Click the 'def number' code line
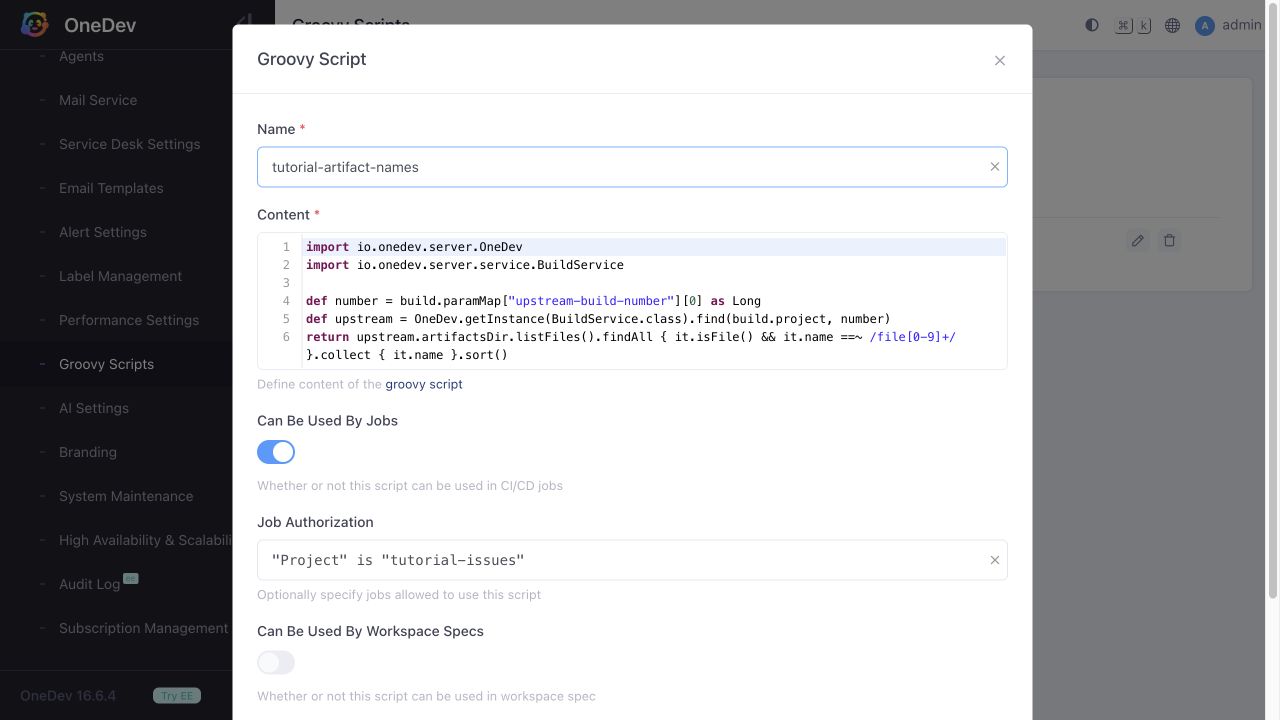Image resolution: width=1280 pixels, height=720 pixels. pyautogui.click(x=533, y=301)
